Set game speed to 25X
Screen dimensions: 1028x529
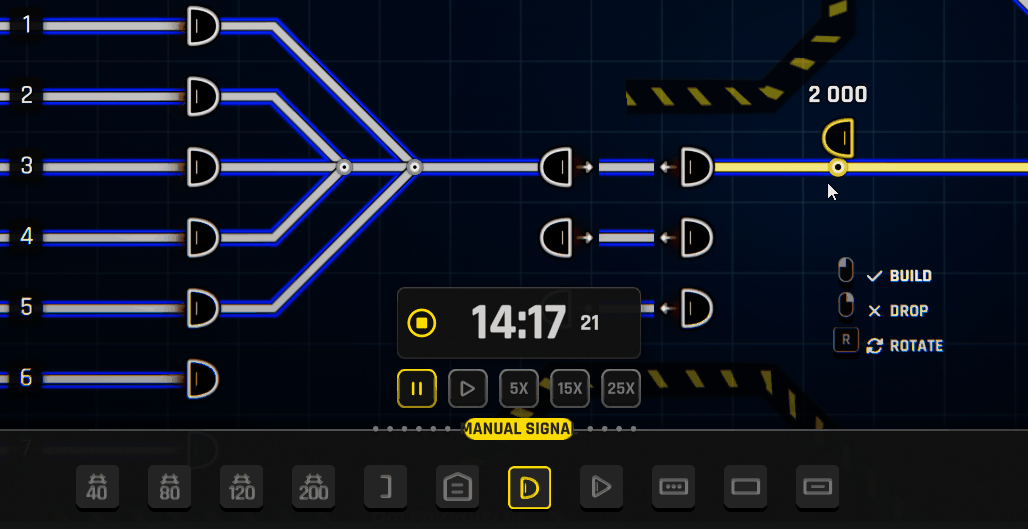621,388
